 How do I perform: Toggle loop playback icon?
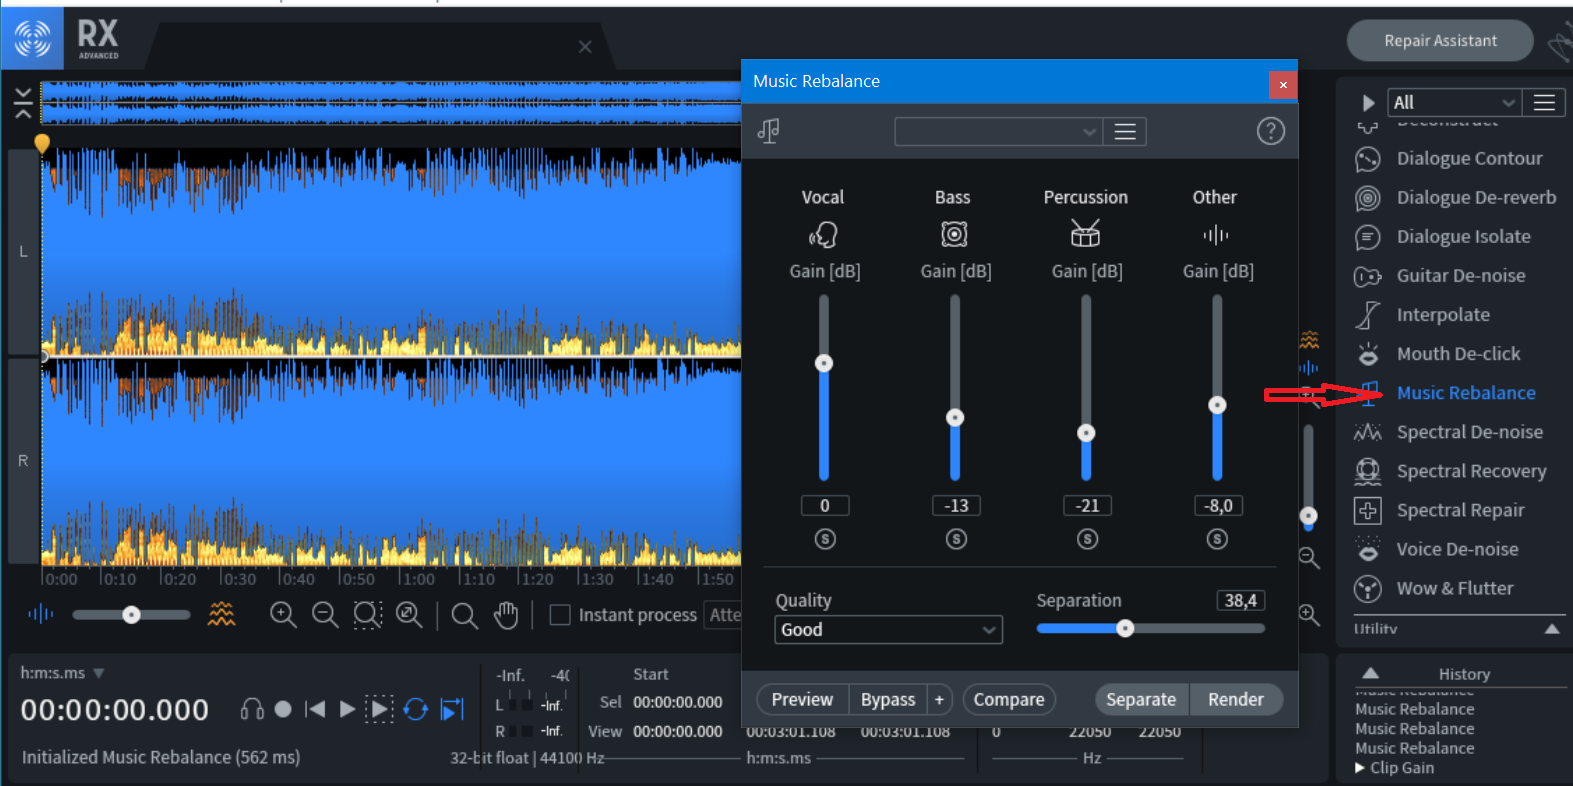coord(416,710)
